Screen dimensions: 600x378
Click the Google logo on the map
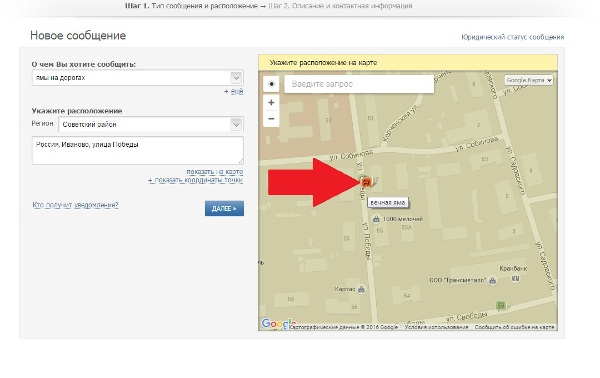[279, 323]
